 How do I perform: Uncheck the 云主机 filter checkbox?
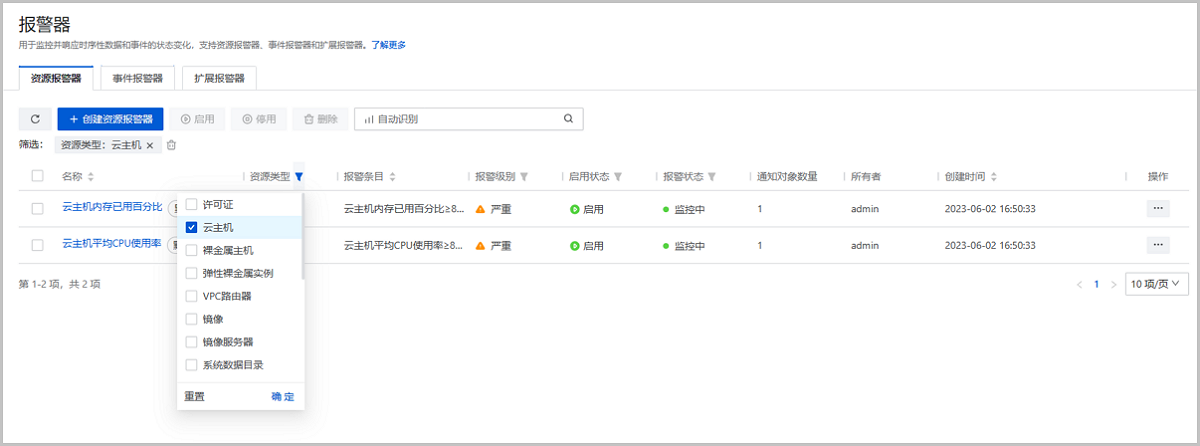point(192,227)
